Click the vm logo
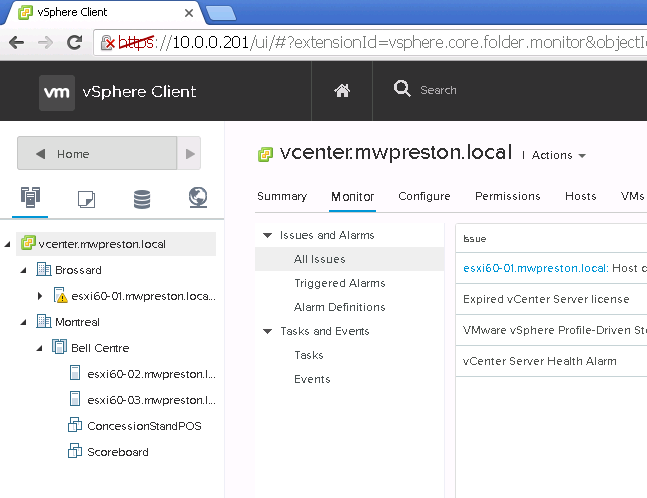Screen dimensions: 647x498 click(x=57, y=92)
